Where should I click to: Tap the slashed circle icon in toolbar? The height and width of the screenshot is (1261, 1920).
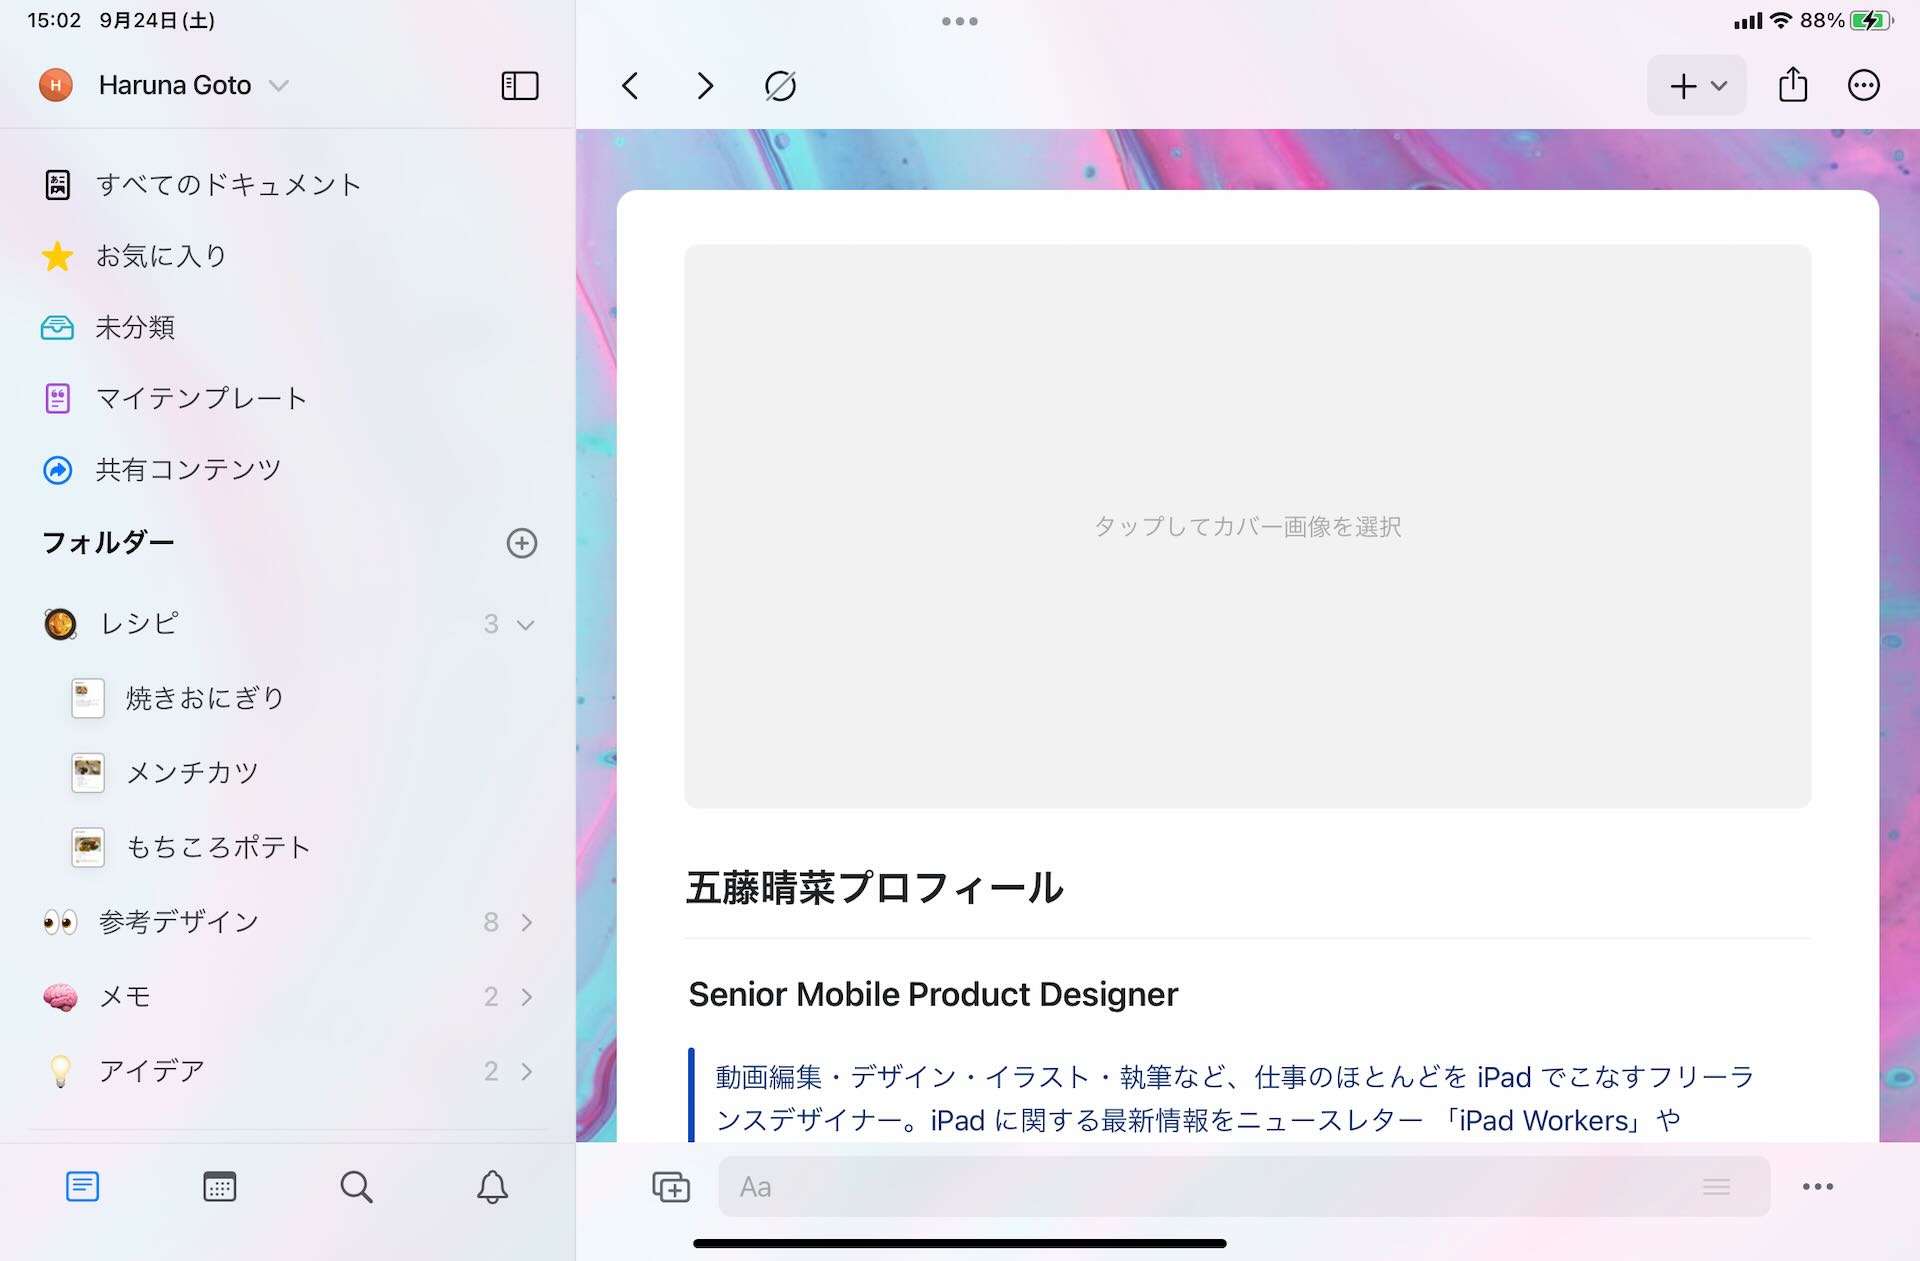[x=780, y=86]
